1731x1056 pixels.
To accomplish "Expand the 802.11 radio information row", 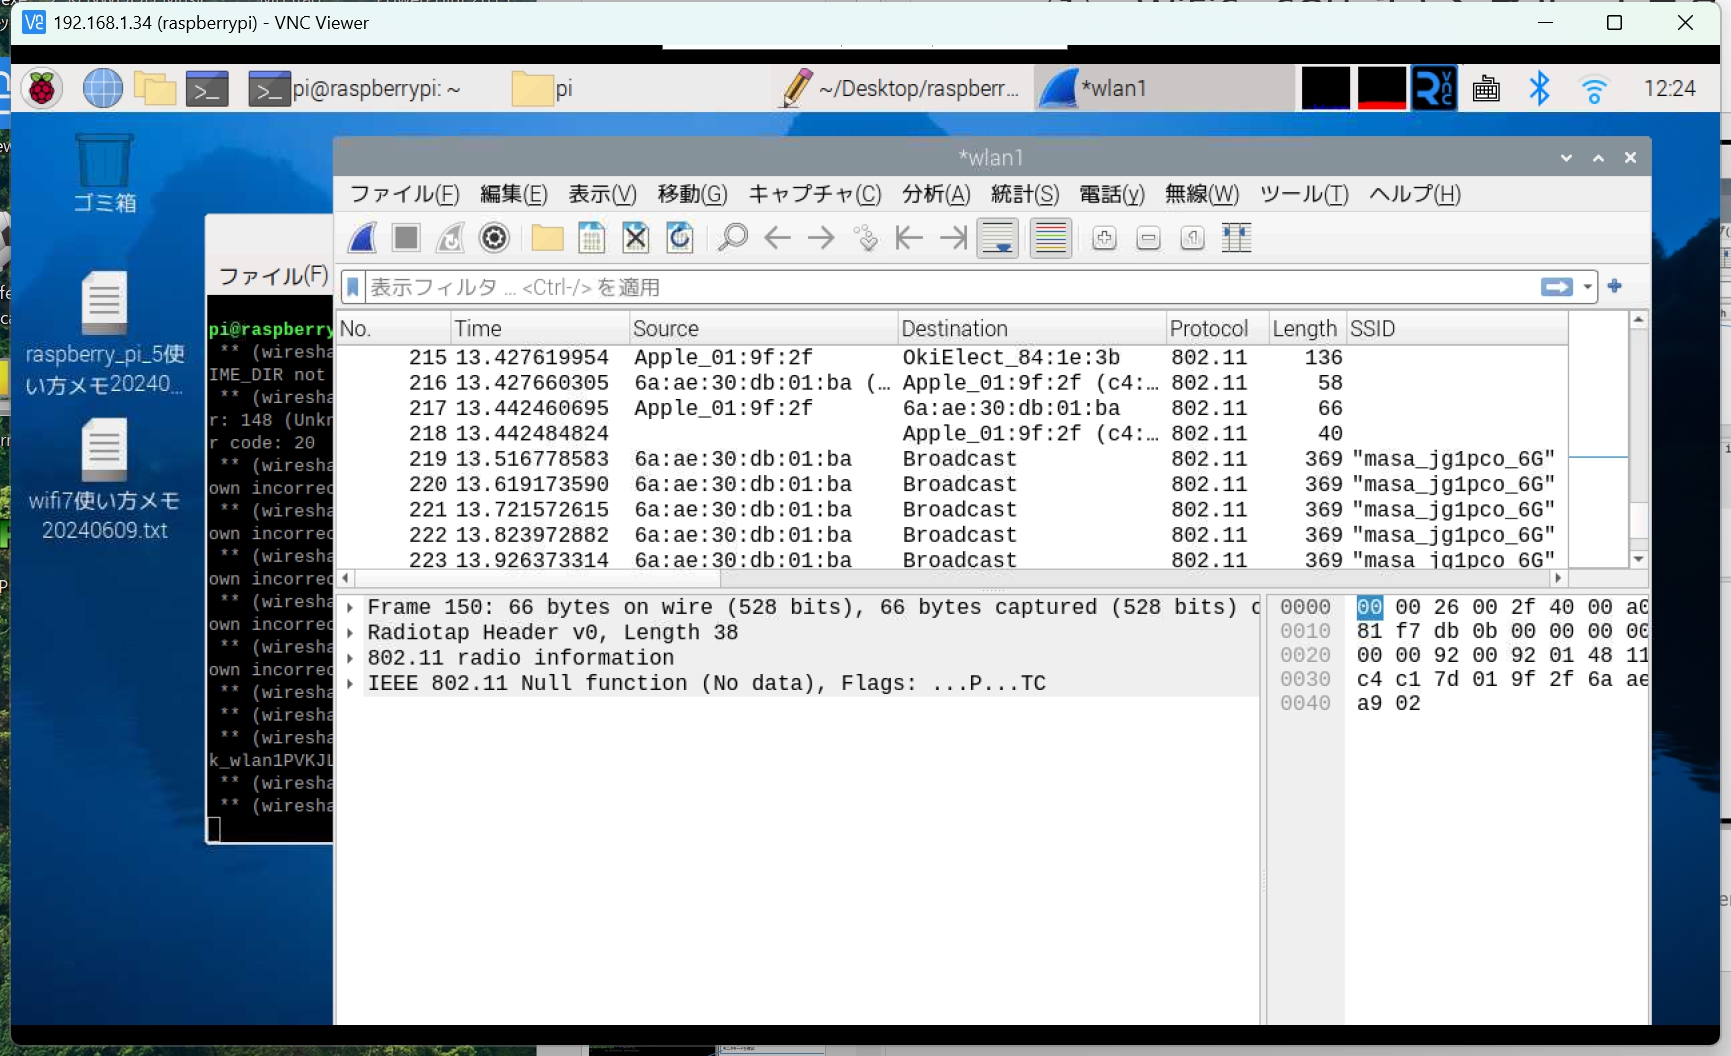I will tap(350, 658).
